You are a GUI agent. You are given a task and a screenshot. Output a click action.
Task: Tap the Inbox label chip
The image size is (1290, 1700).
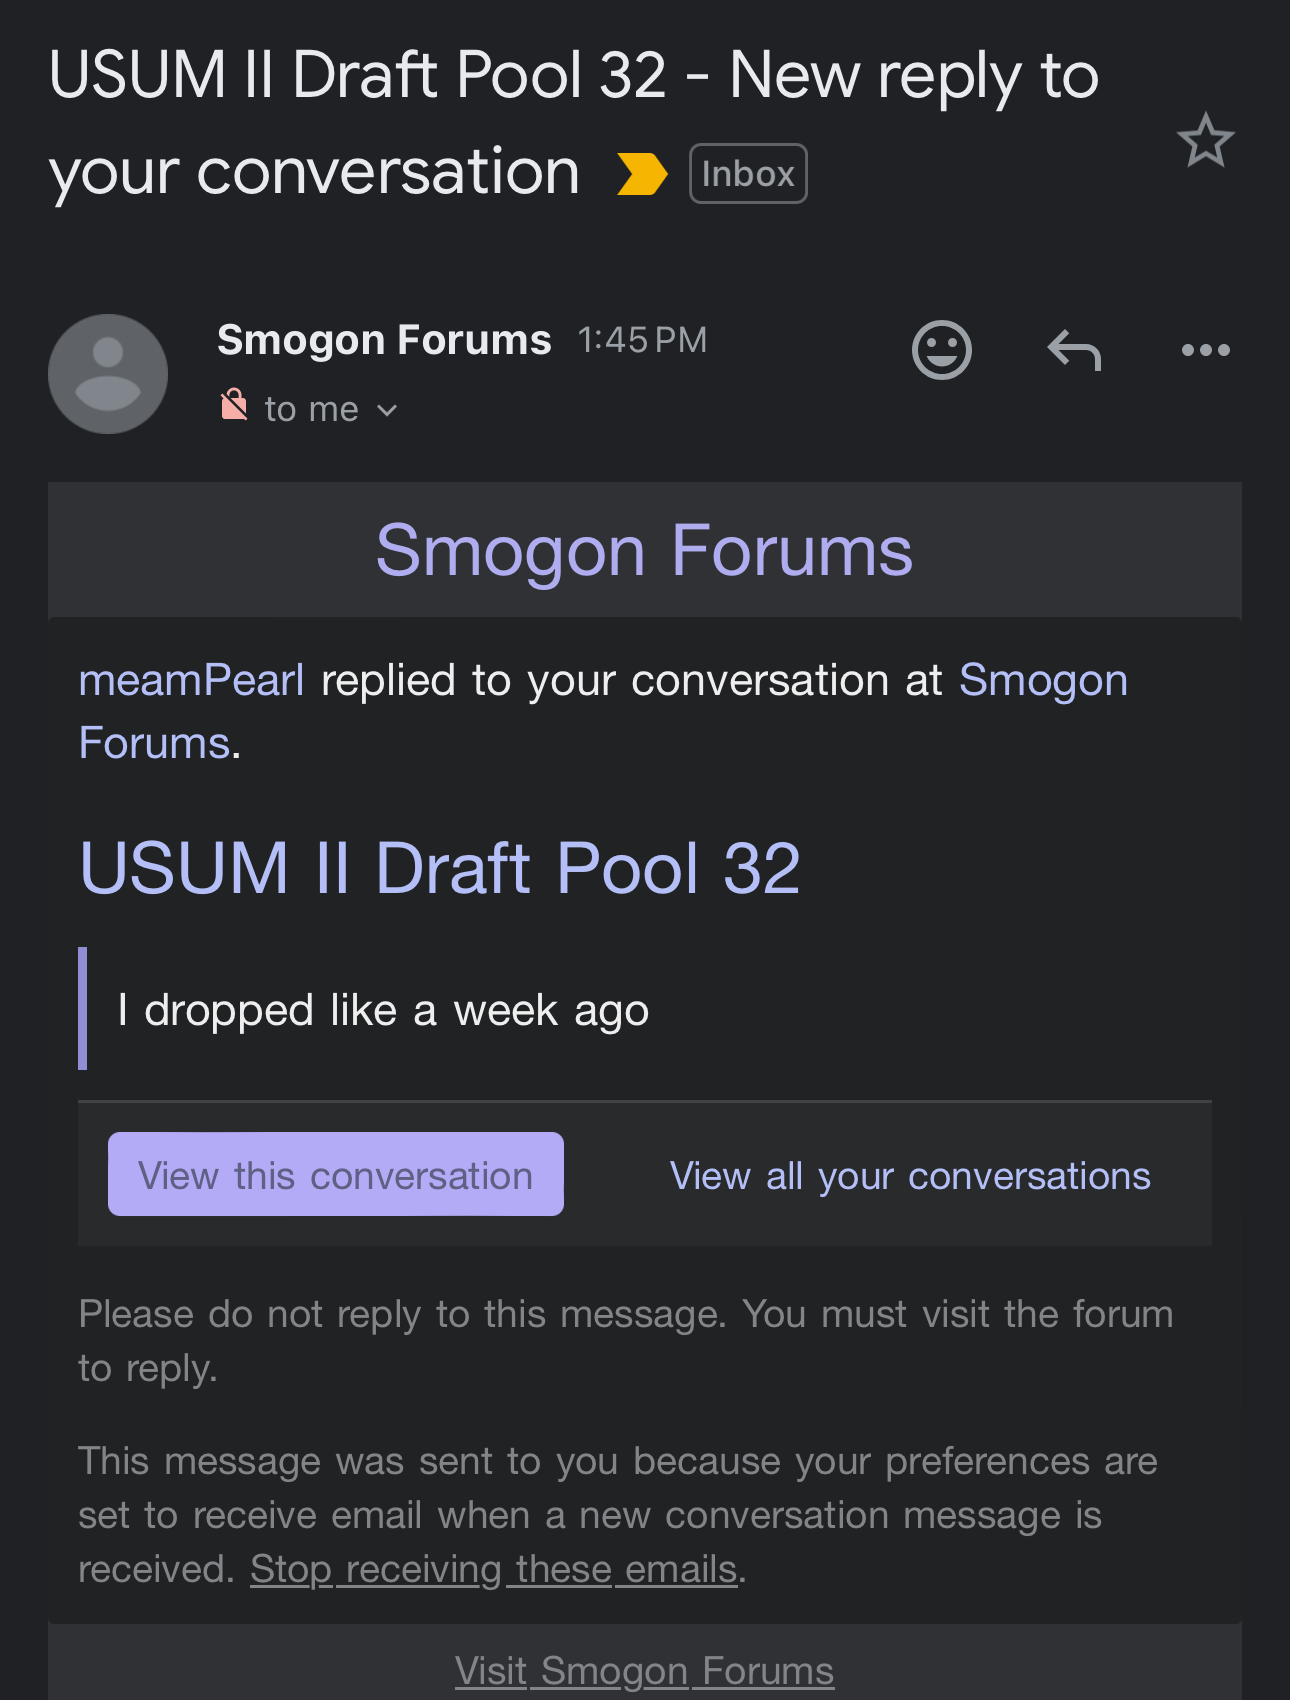point(748,174)
